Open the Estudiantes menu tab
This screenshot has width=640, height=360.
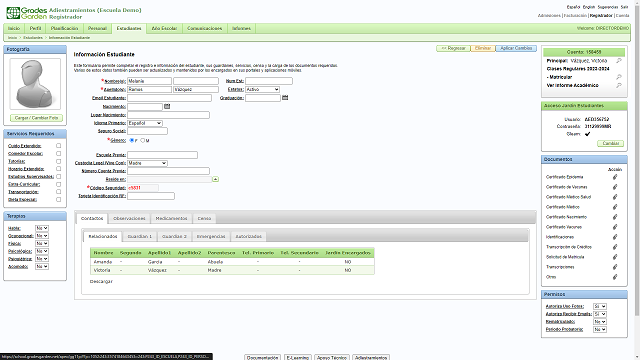click(x=129, y=29)
